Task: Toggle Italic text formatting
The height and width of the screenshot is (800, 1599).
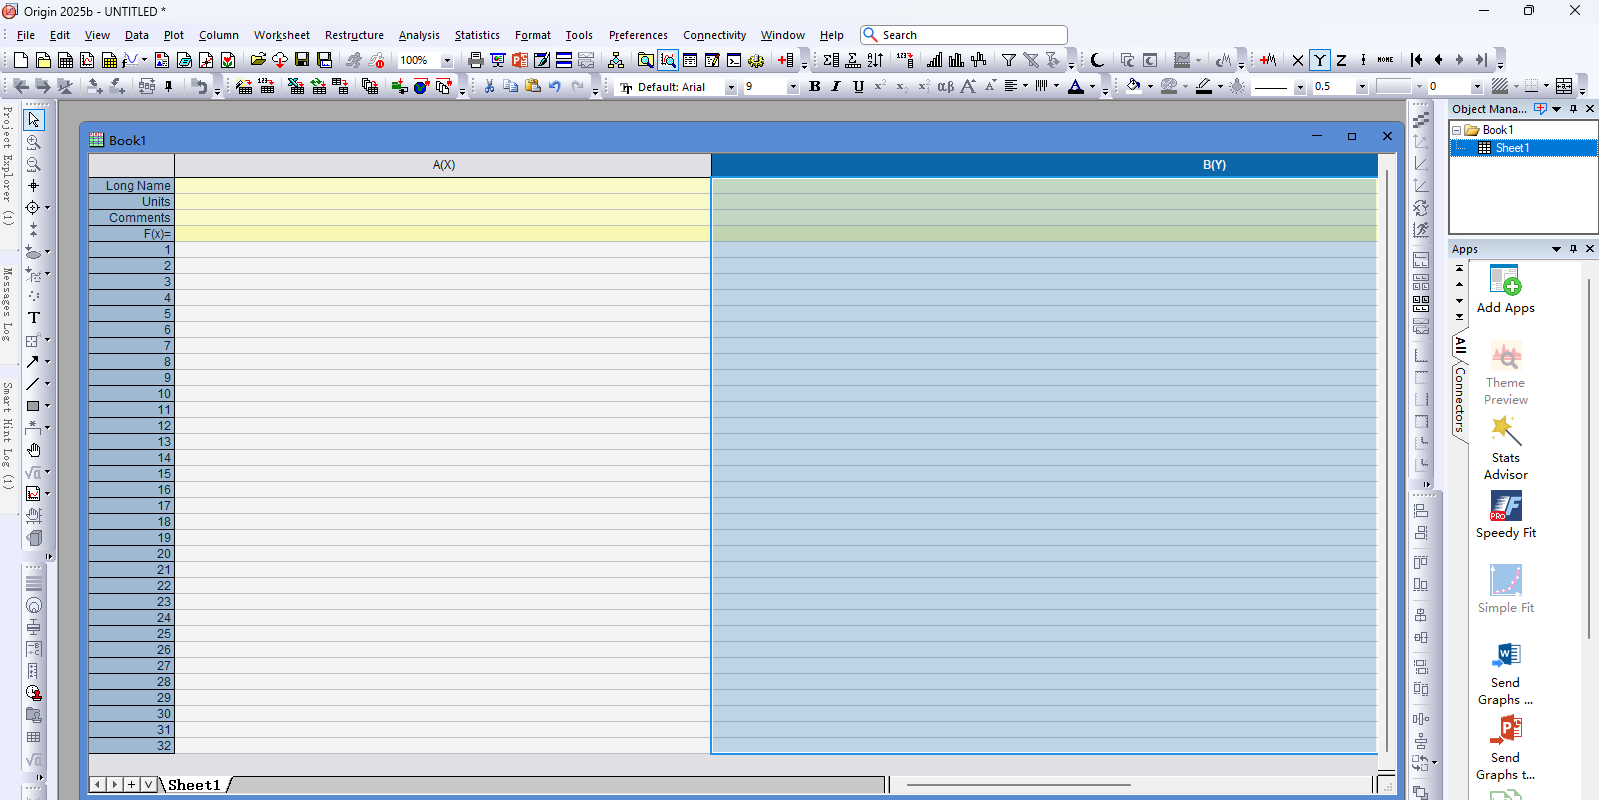Action: (836, 87)
